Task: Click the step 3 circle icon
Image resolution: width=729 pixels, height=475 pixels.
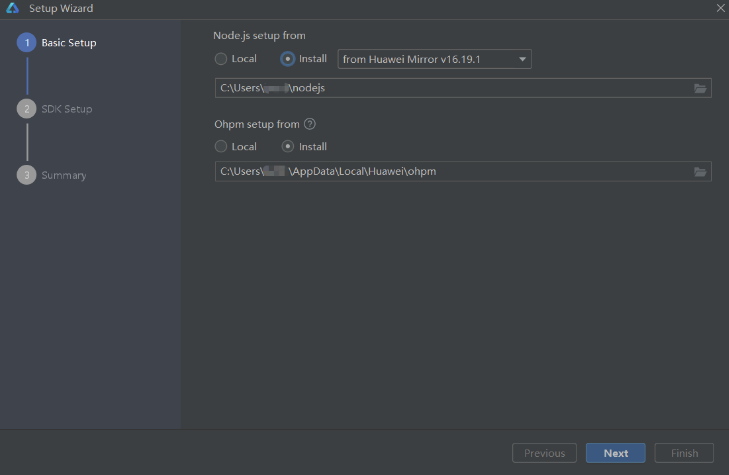Action: 27,175
